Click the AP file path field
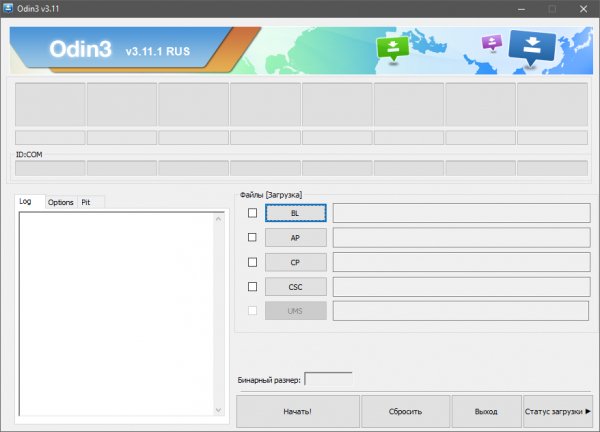The height and width of the screenshot is (432, 600). pos(461,238)
